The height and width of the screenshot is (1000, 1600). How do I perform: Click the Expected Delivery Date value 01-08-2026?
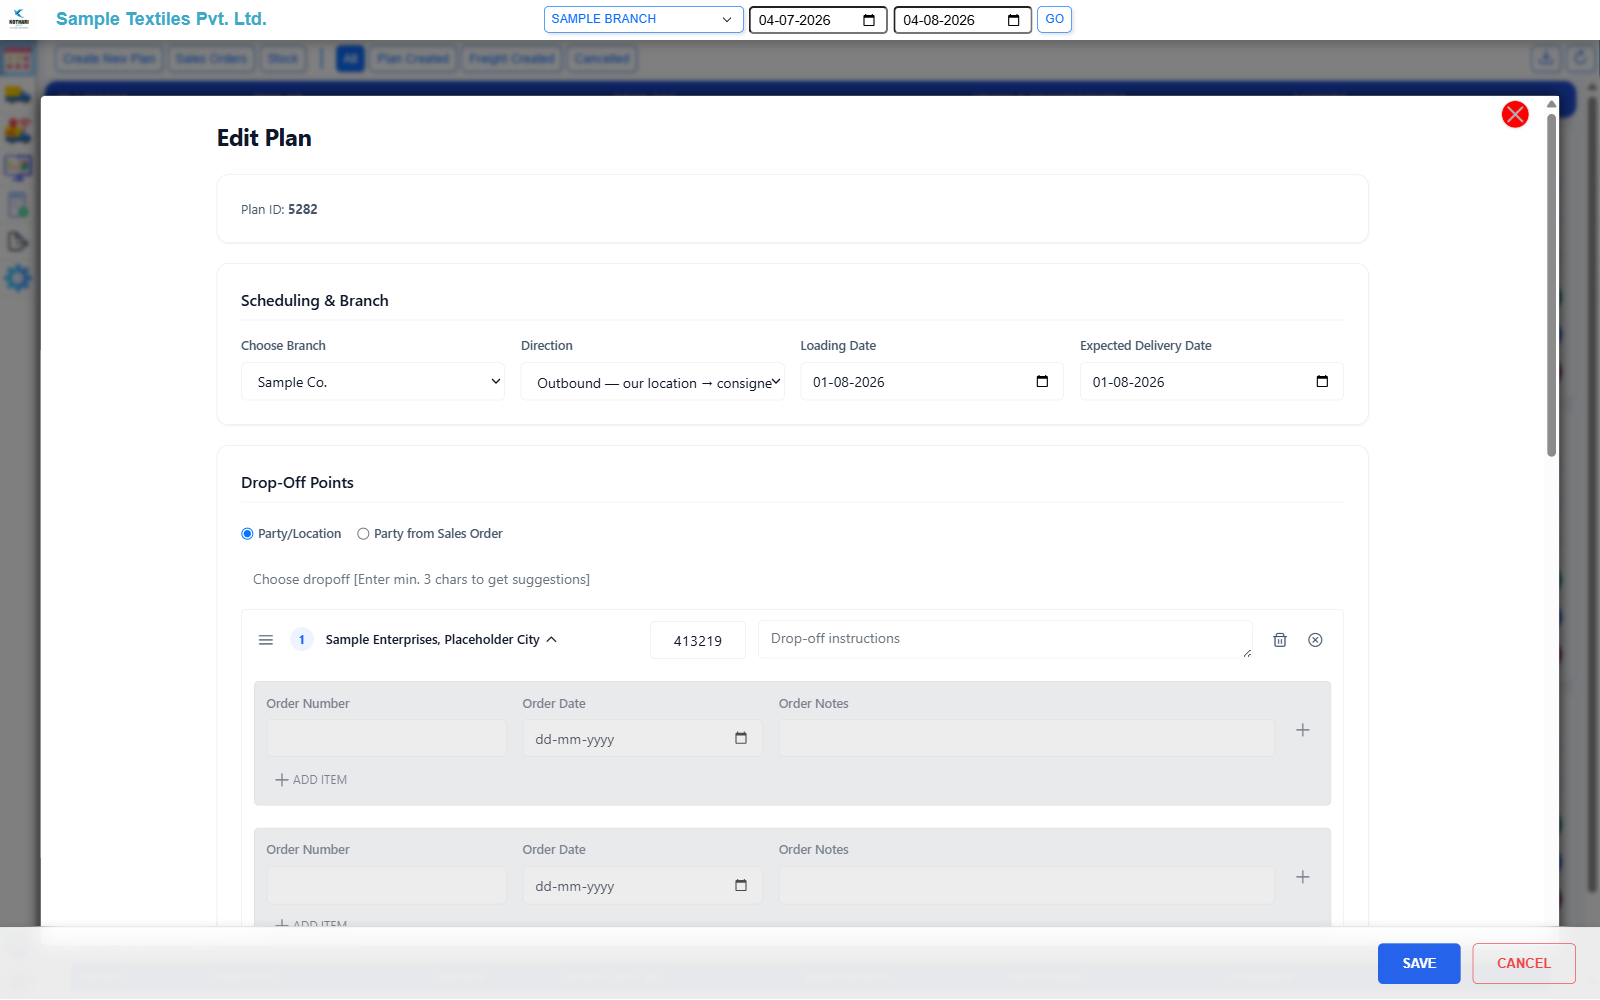click(1129, 382)
